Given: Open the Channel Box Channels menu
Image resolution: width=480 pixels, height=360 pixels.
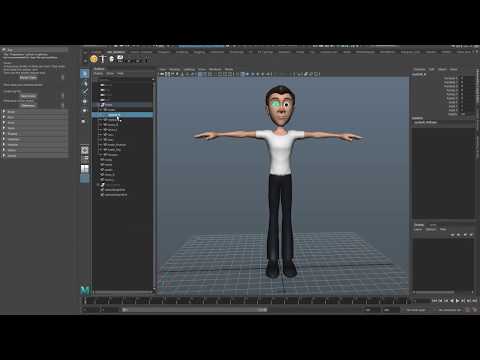Looking at the screenshot, I should (x=420, y=69).
